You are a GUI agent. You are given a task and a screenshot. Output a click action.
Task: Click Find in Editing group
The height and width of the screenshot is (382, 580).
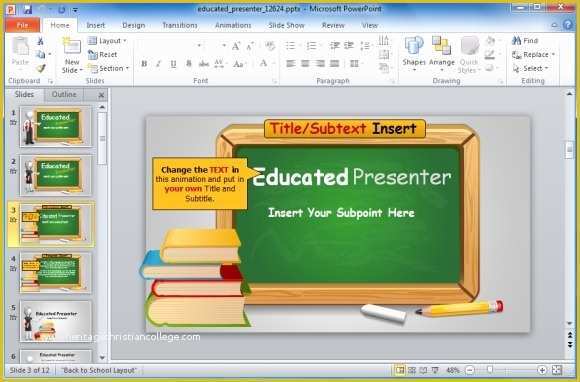525,41
